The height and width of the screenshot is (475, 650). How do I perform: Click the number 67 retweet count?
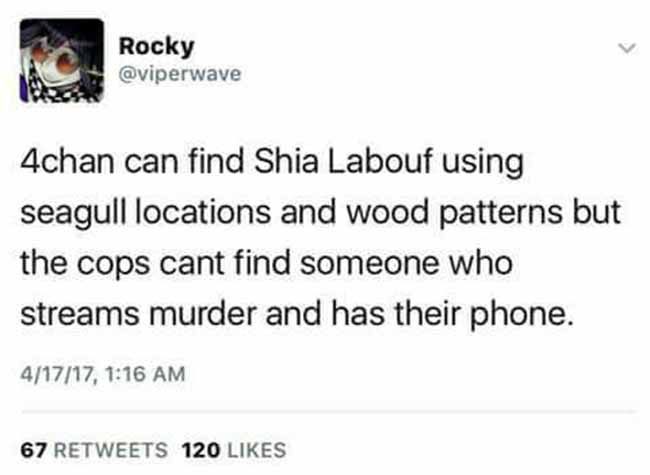point(33,450)
